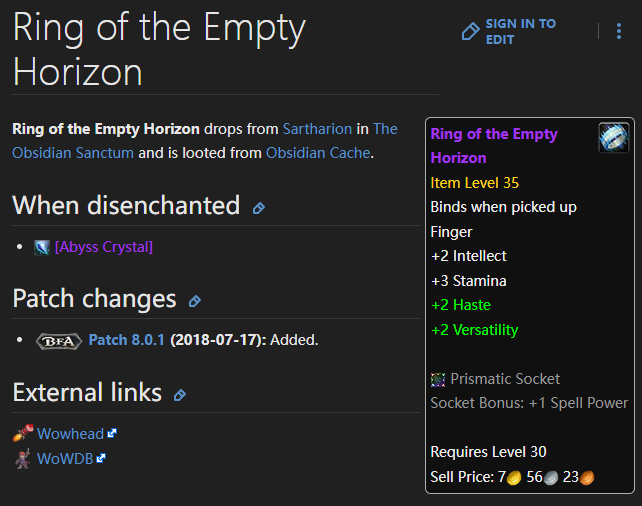Visit the Wowhead external link
642x506 pixels.
click(x=71, y=434)
